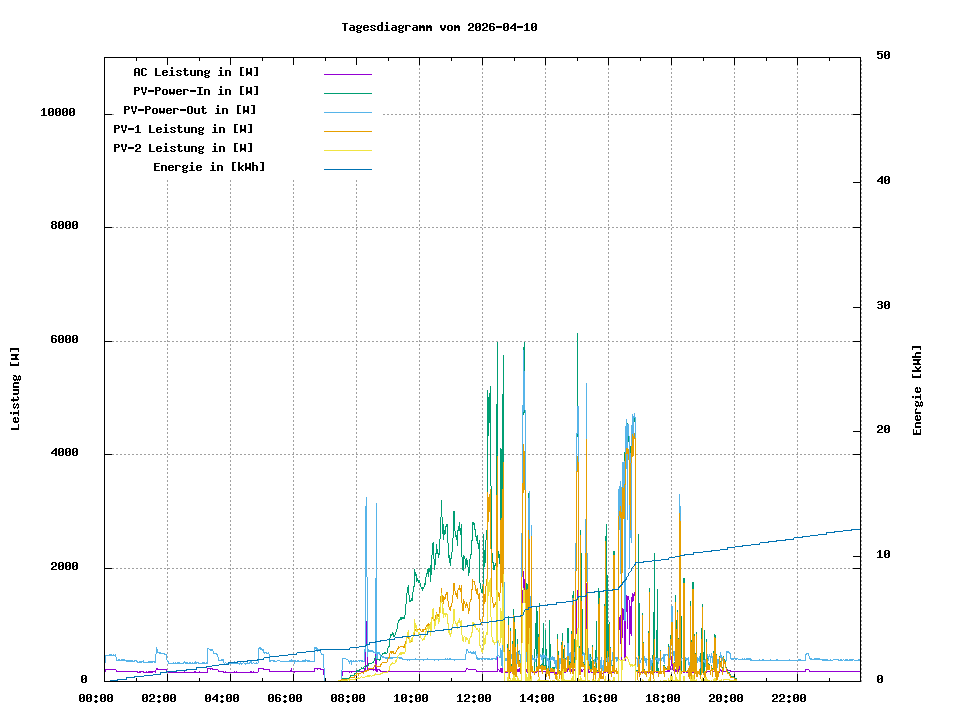
Task: Click the 20:00 tick on time axis
Action: pos(726,698)
